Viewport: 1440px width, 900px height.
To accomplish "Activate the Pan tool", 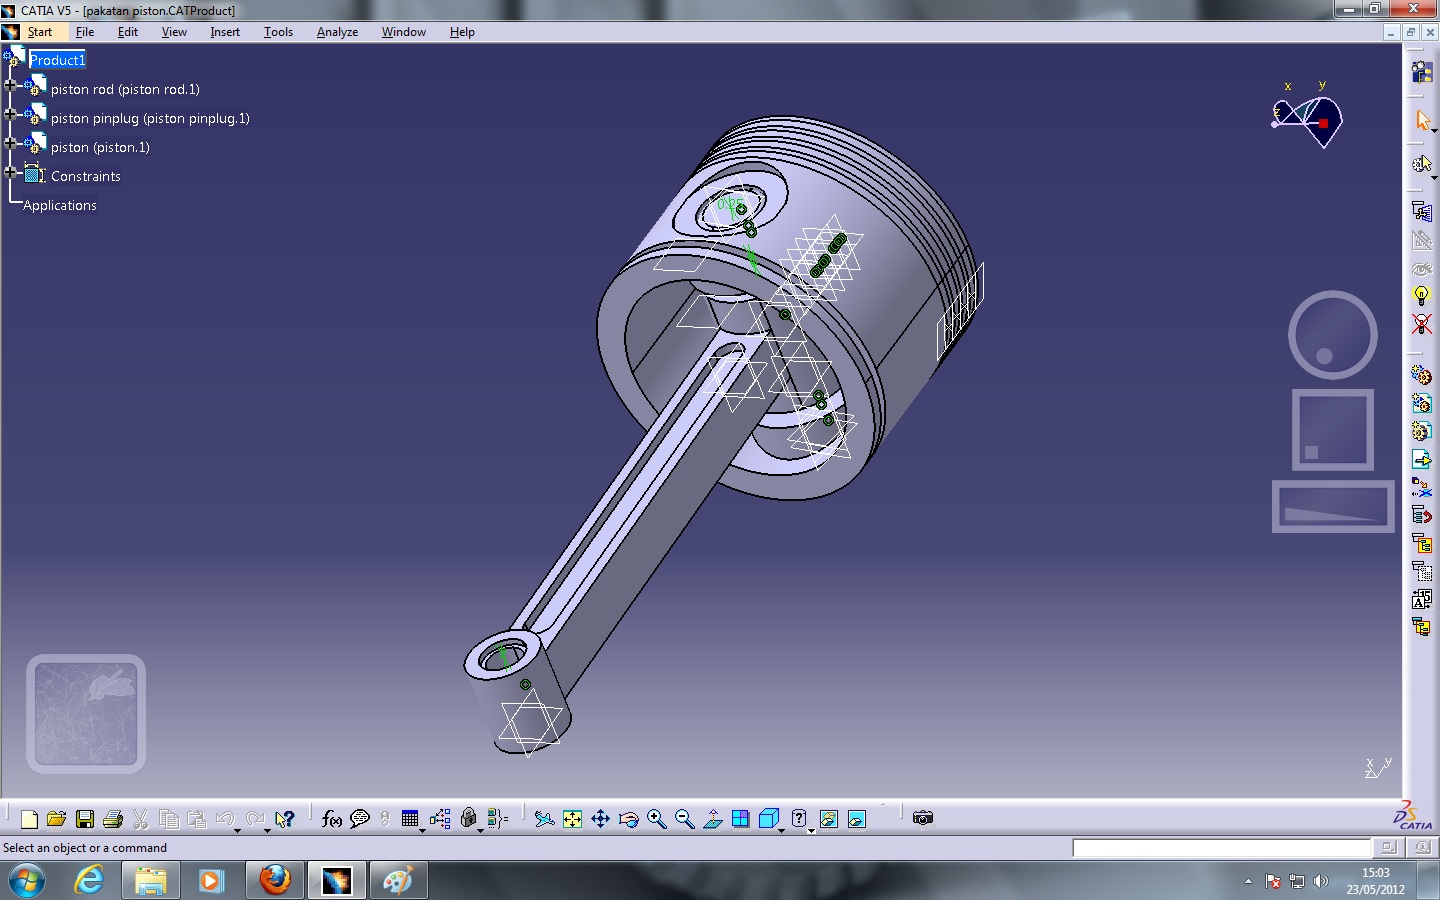I will tap(600, 818).
